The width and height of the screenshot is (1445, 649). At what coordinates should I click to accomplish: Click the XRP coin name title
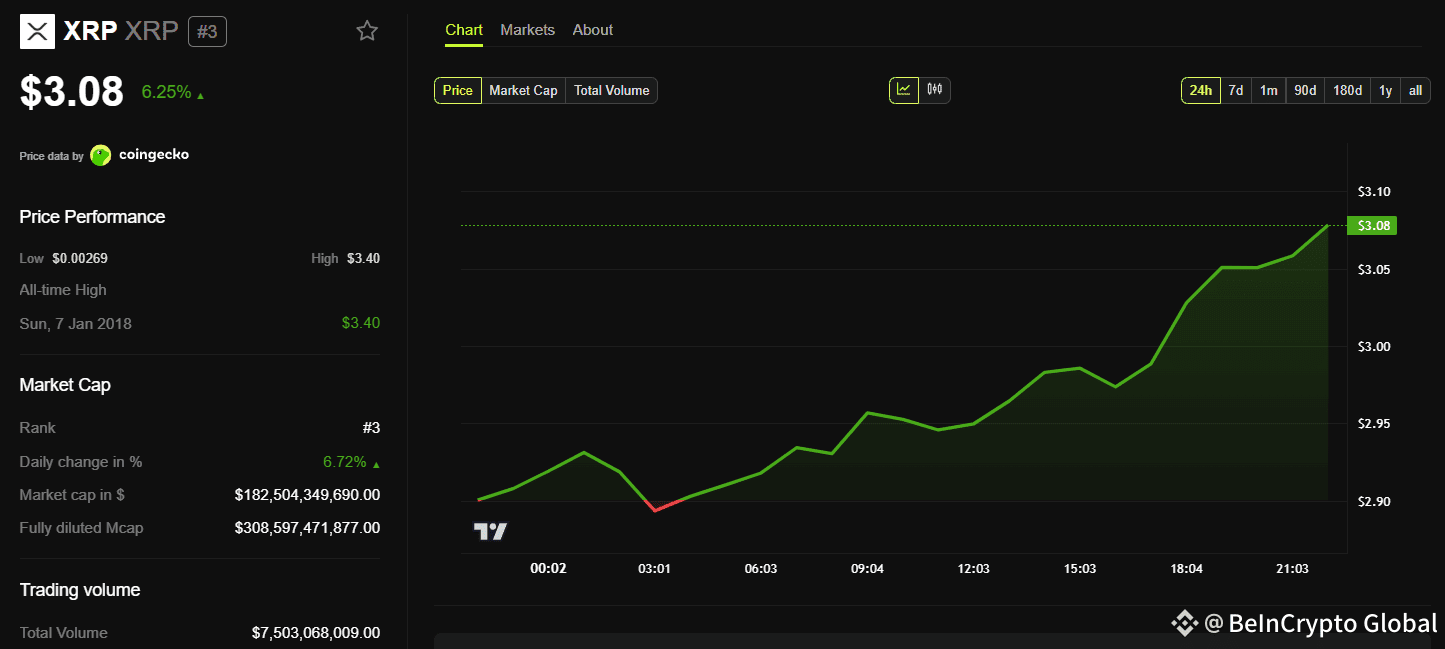90,32
